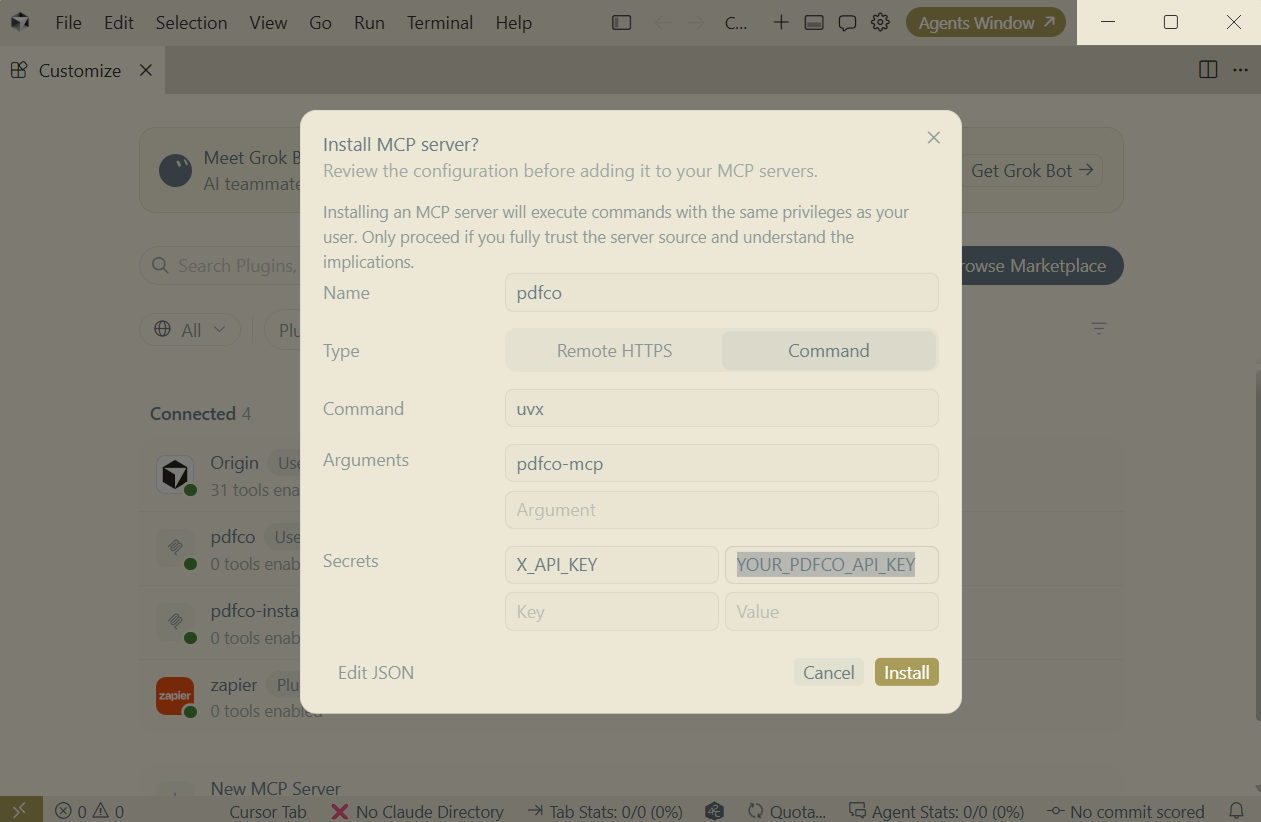The image size is (1261, 822).
Task: Open the Edit menu
Action: [118, 22]
